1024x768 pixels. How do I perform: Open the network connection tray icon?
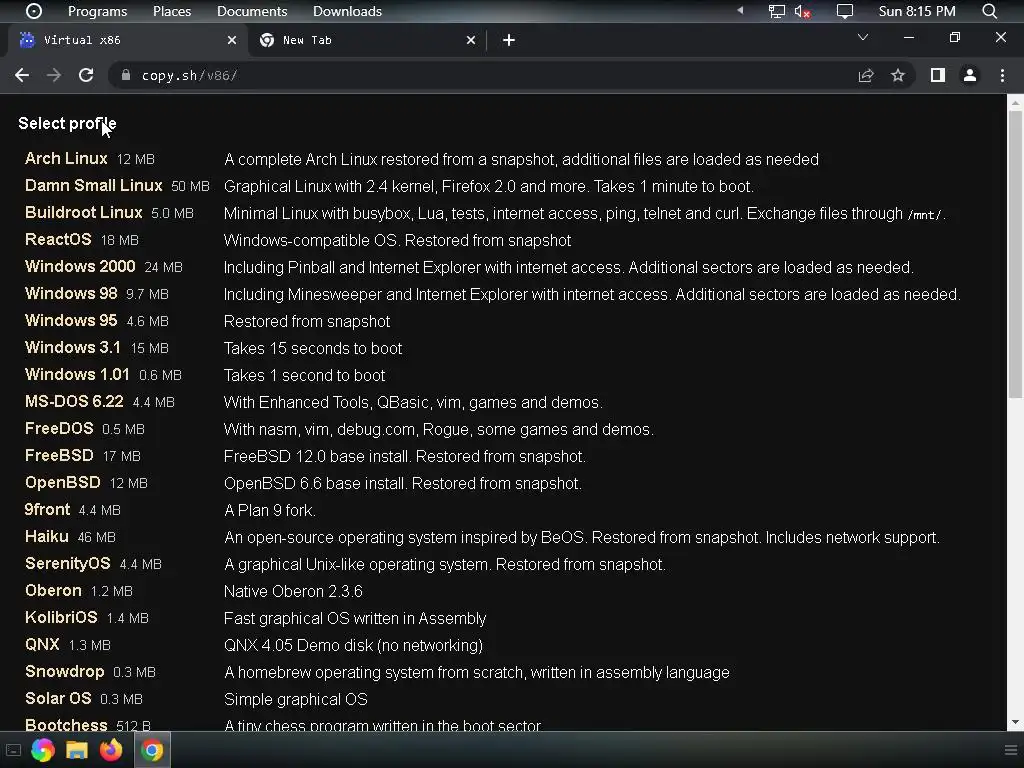tap(776, 11)
